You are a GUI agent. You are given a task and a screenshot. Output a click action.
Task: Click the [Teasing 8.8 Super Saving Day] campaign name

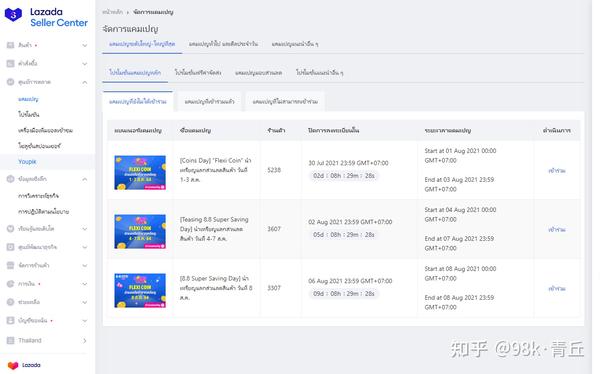tap(214, 229)
